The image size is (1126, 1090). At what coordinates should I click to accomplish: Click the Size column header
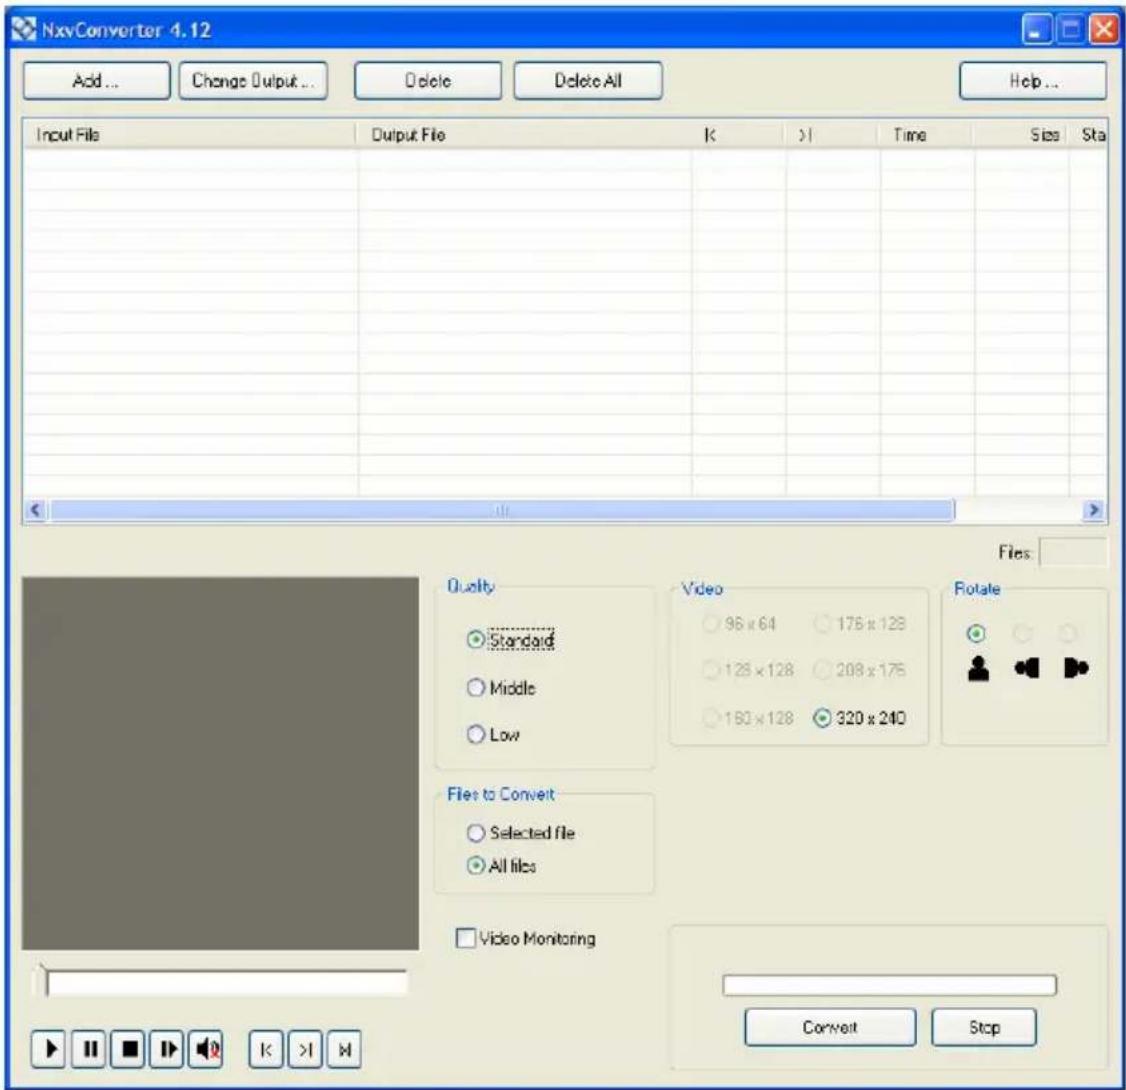[1021, 134]
